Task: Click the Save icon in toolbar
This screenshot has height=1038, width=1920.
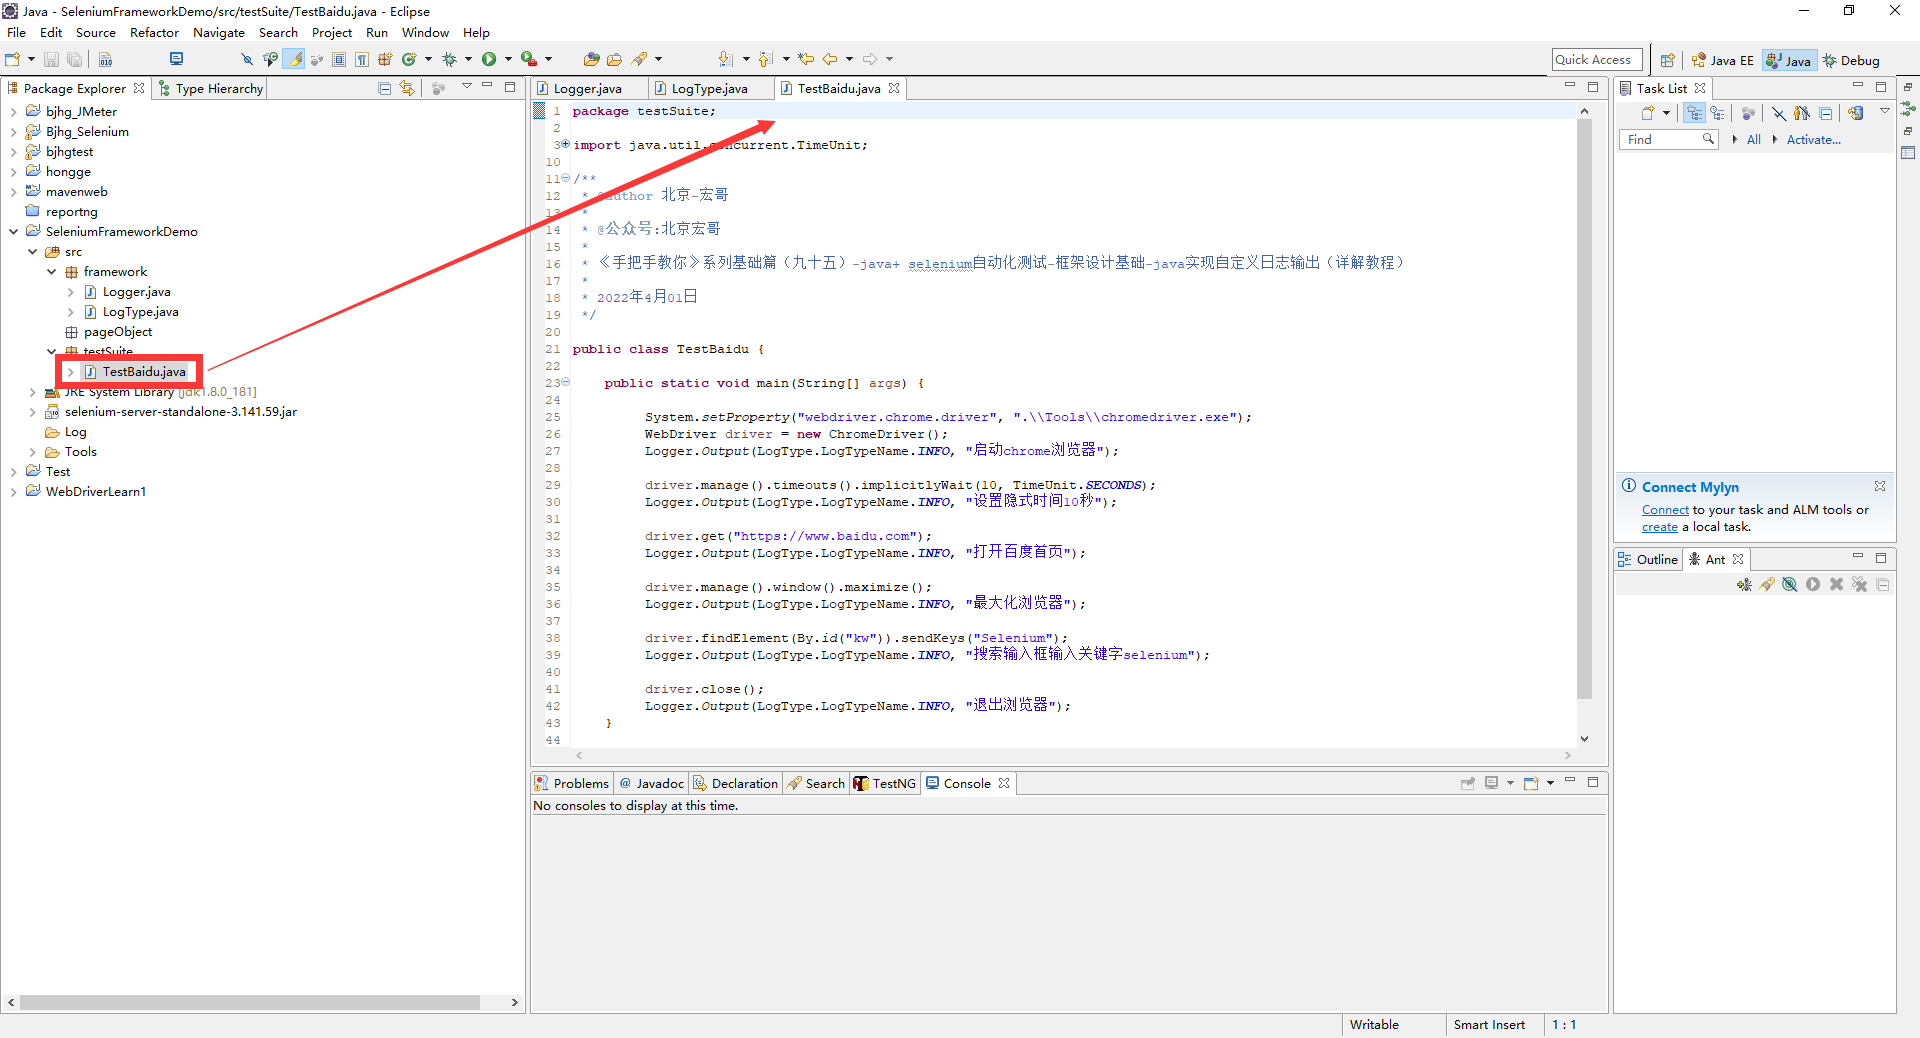Action: (x=51, y=59)
